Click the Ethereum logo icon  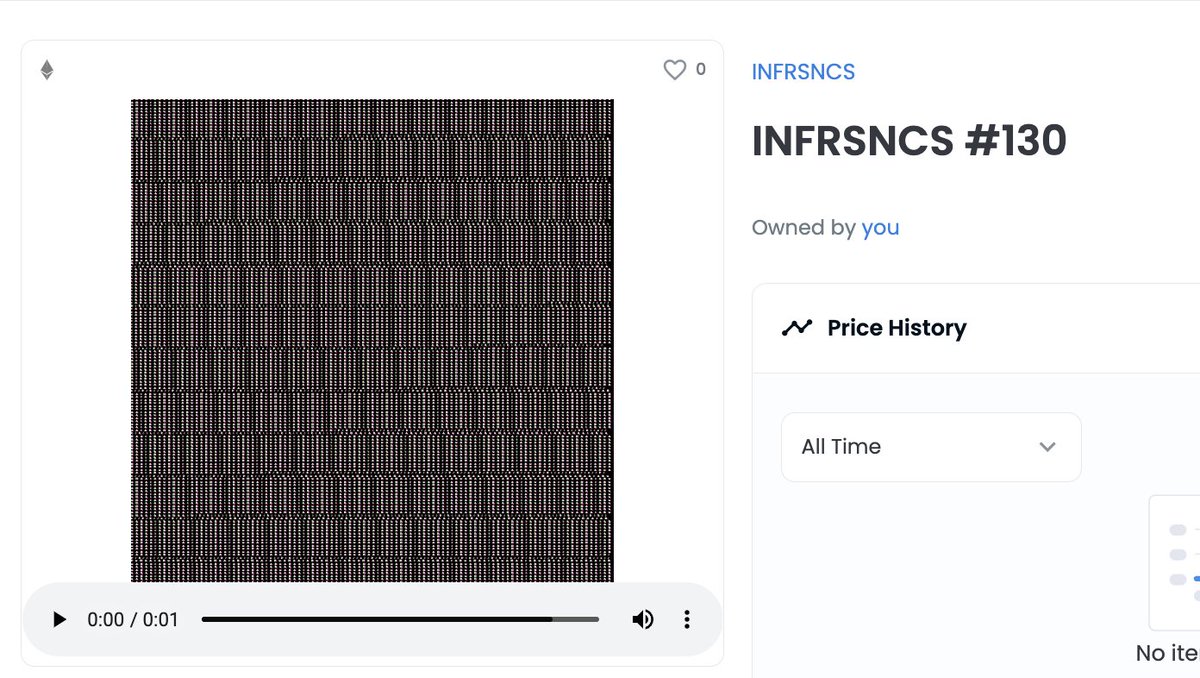[47, 70]
